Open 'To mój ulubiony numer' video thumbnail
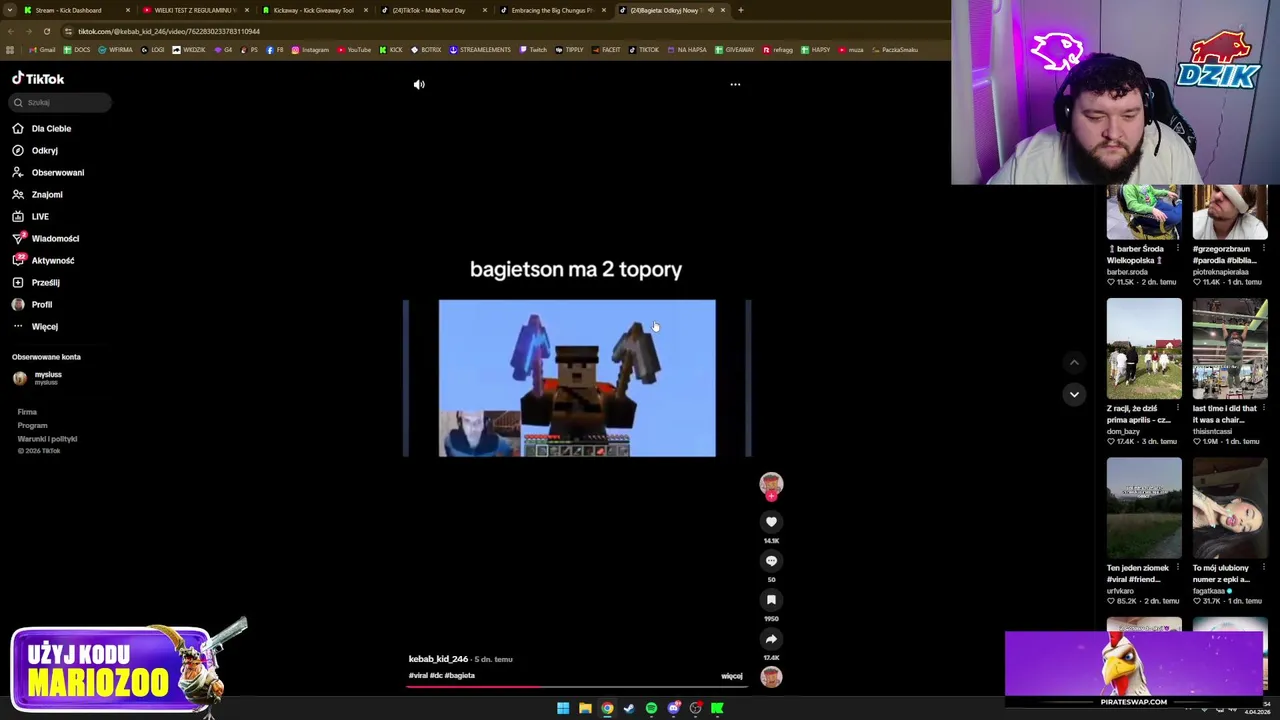Viewport: 1280px width, 720px height. coord(1230,508)
